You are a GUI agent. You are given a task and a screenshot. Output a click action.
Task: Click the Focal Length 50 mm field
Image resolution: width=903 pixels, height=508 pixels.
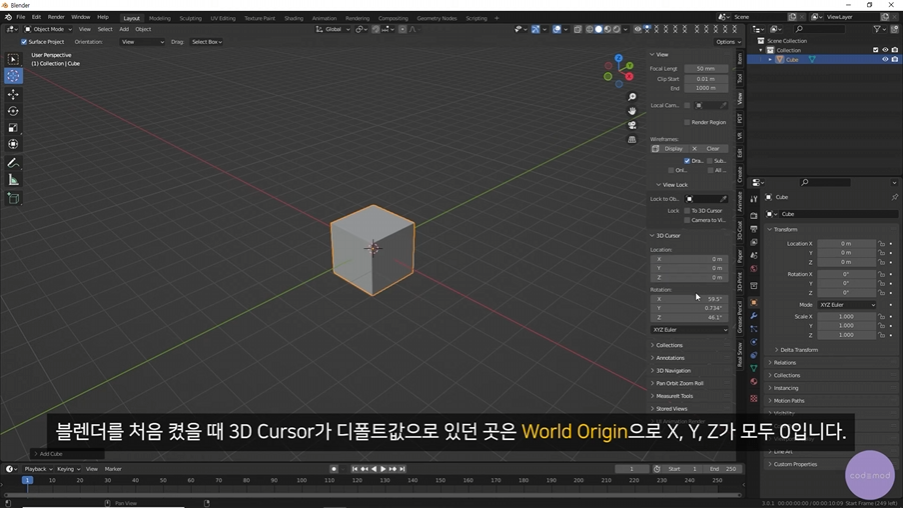click(706, 69)
